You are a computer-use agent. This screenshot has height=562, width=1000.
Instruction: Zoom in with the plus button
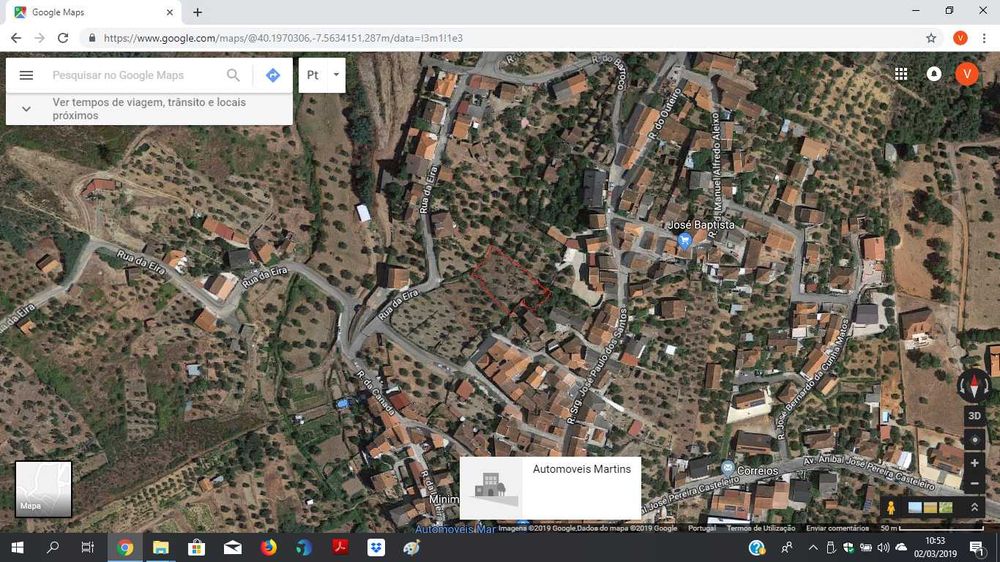tap(974, 463)
